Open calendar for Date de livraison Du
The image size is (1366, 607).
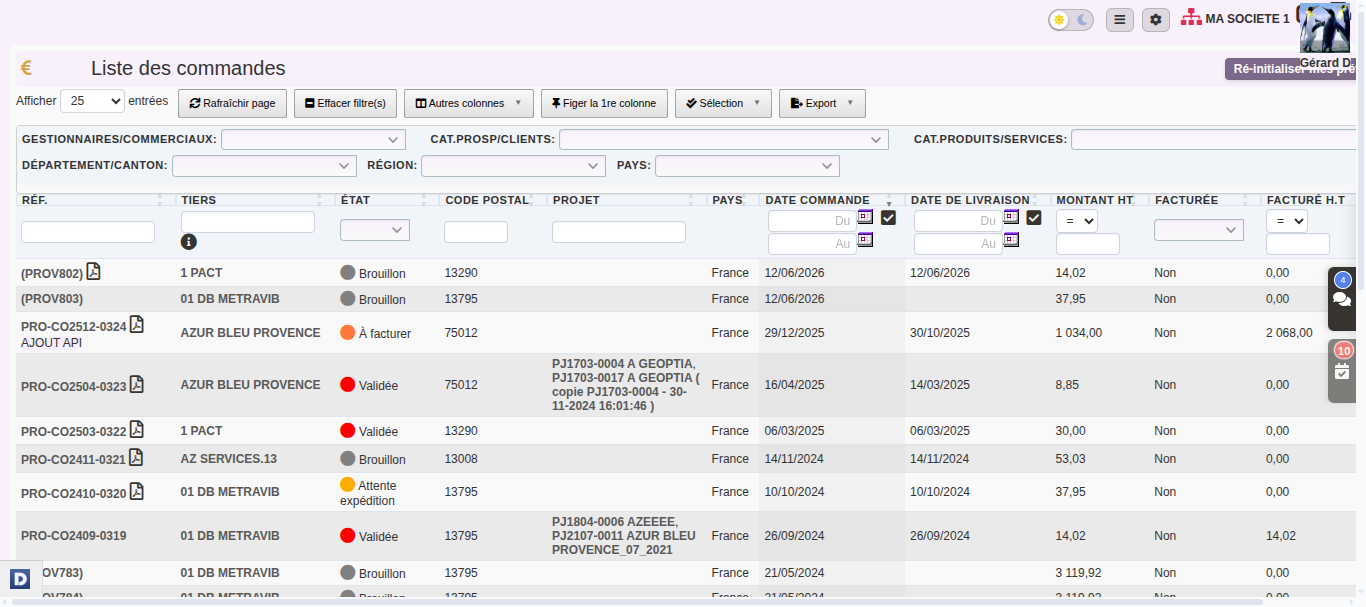click(1011, 216)
